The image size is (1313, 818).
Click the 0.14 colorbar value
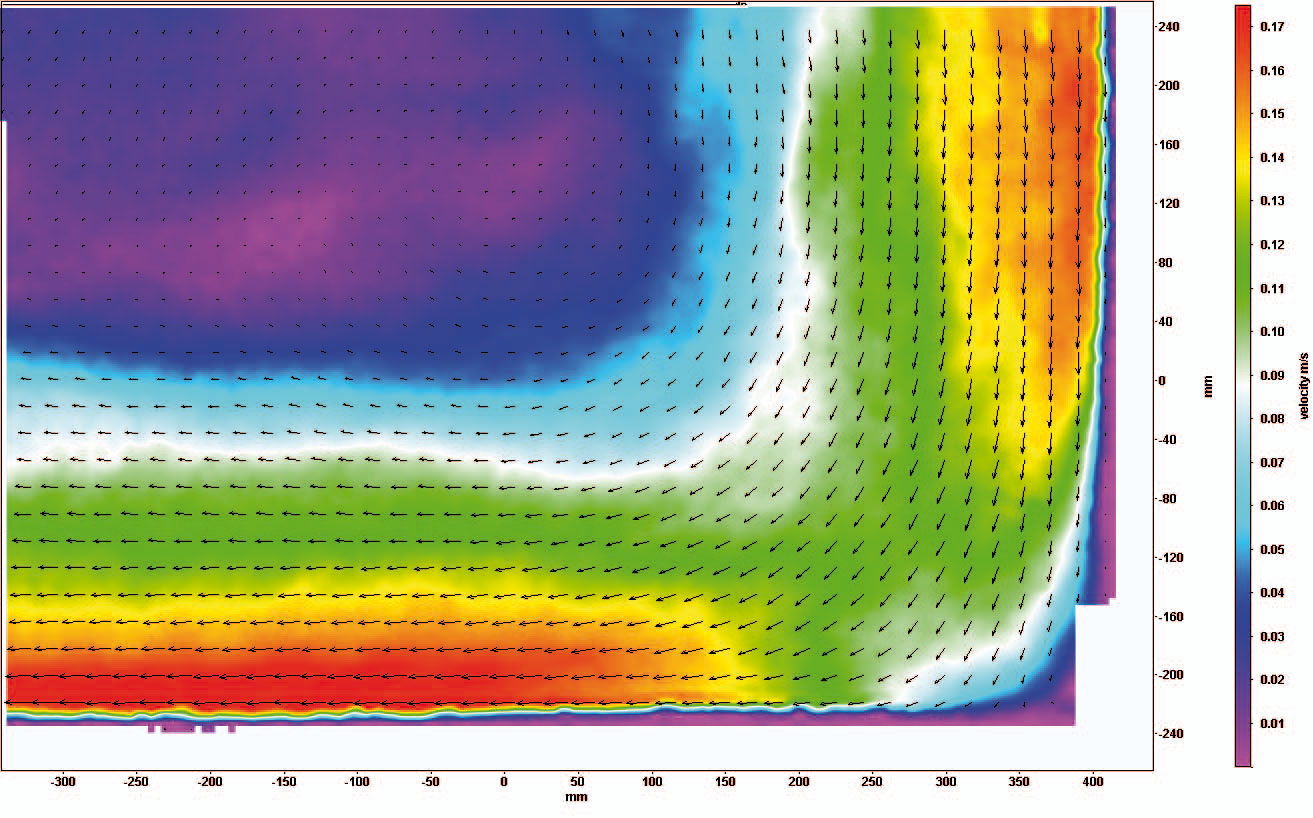coord(1270,158)
